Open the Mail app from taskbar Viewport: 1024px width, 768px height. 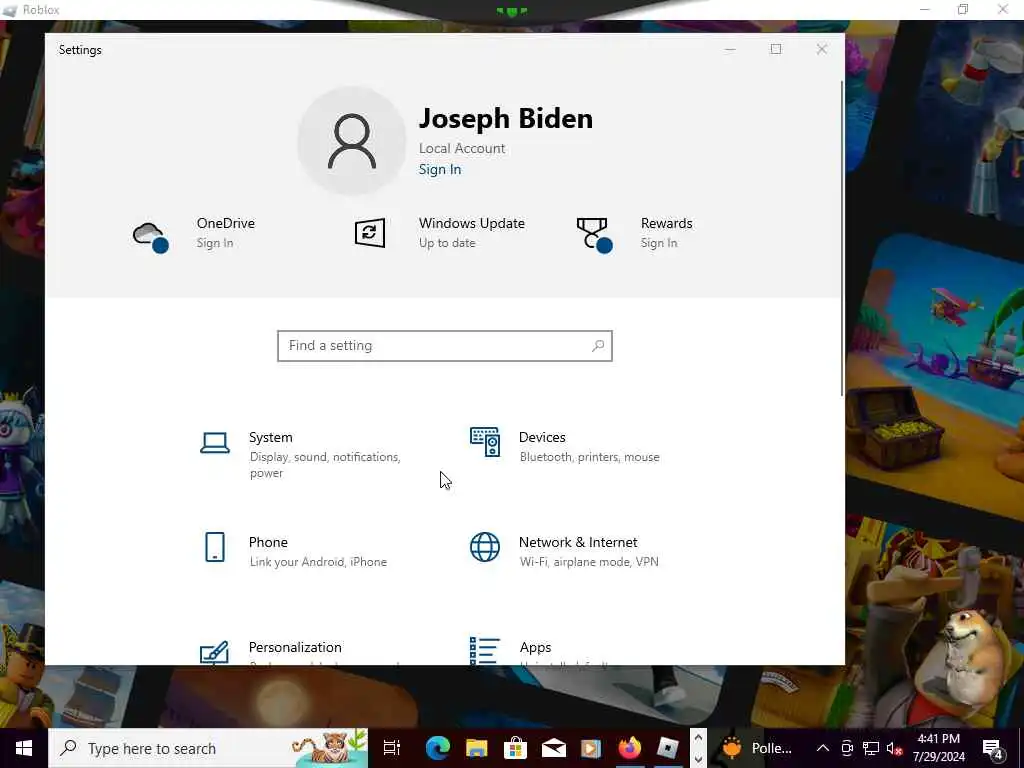click(553, 748)
